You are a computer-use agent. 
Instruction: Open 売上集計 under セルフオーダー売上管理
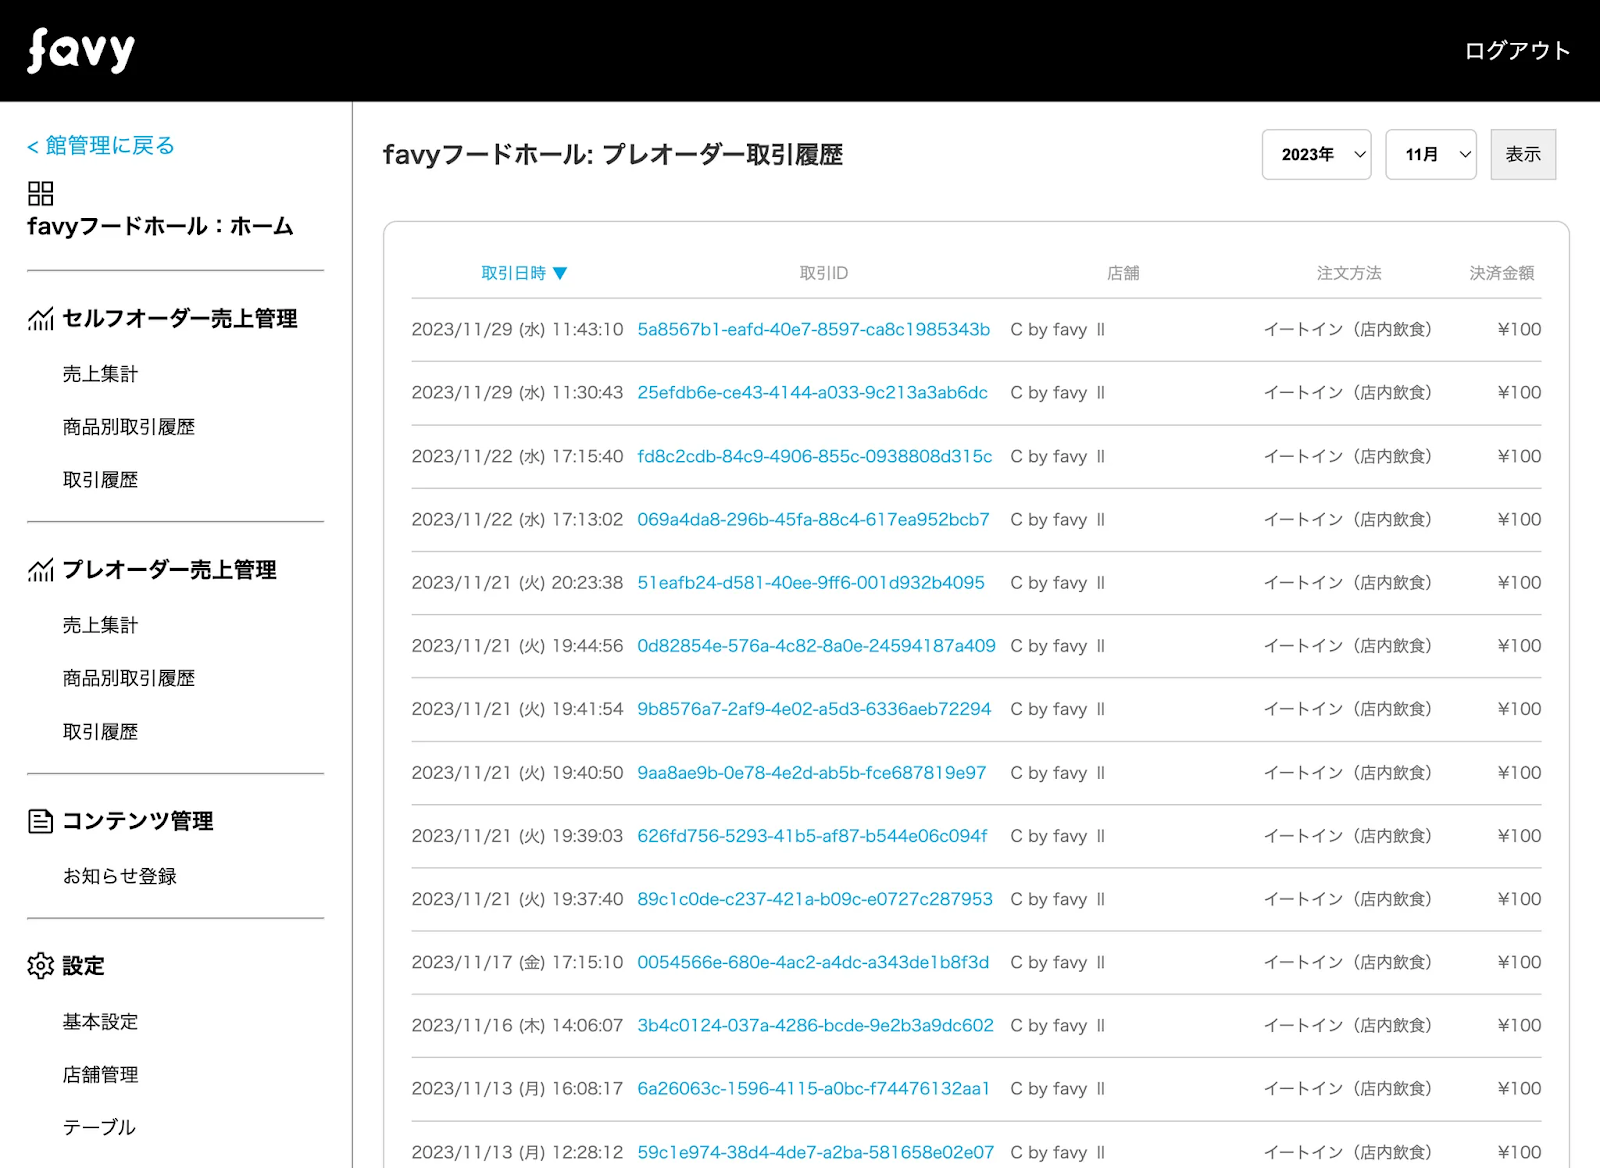coord(100,374)
